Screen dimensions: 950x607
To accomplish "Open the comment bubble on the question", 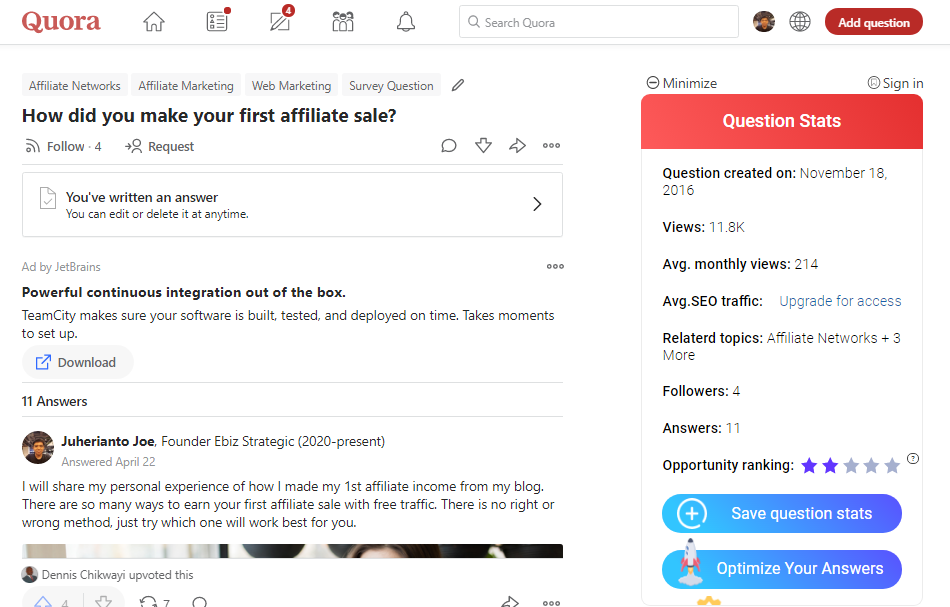I will (x=448, y=145).
